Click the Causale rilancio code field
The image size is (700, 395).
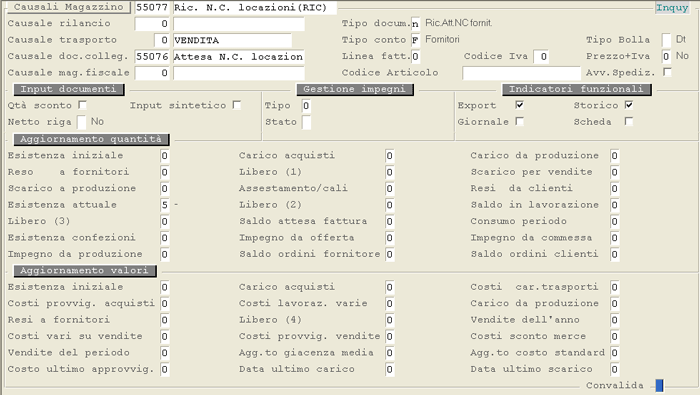(152, 24)
